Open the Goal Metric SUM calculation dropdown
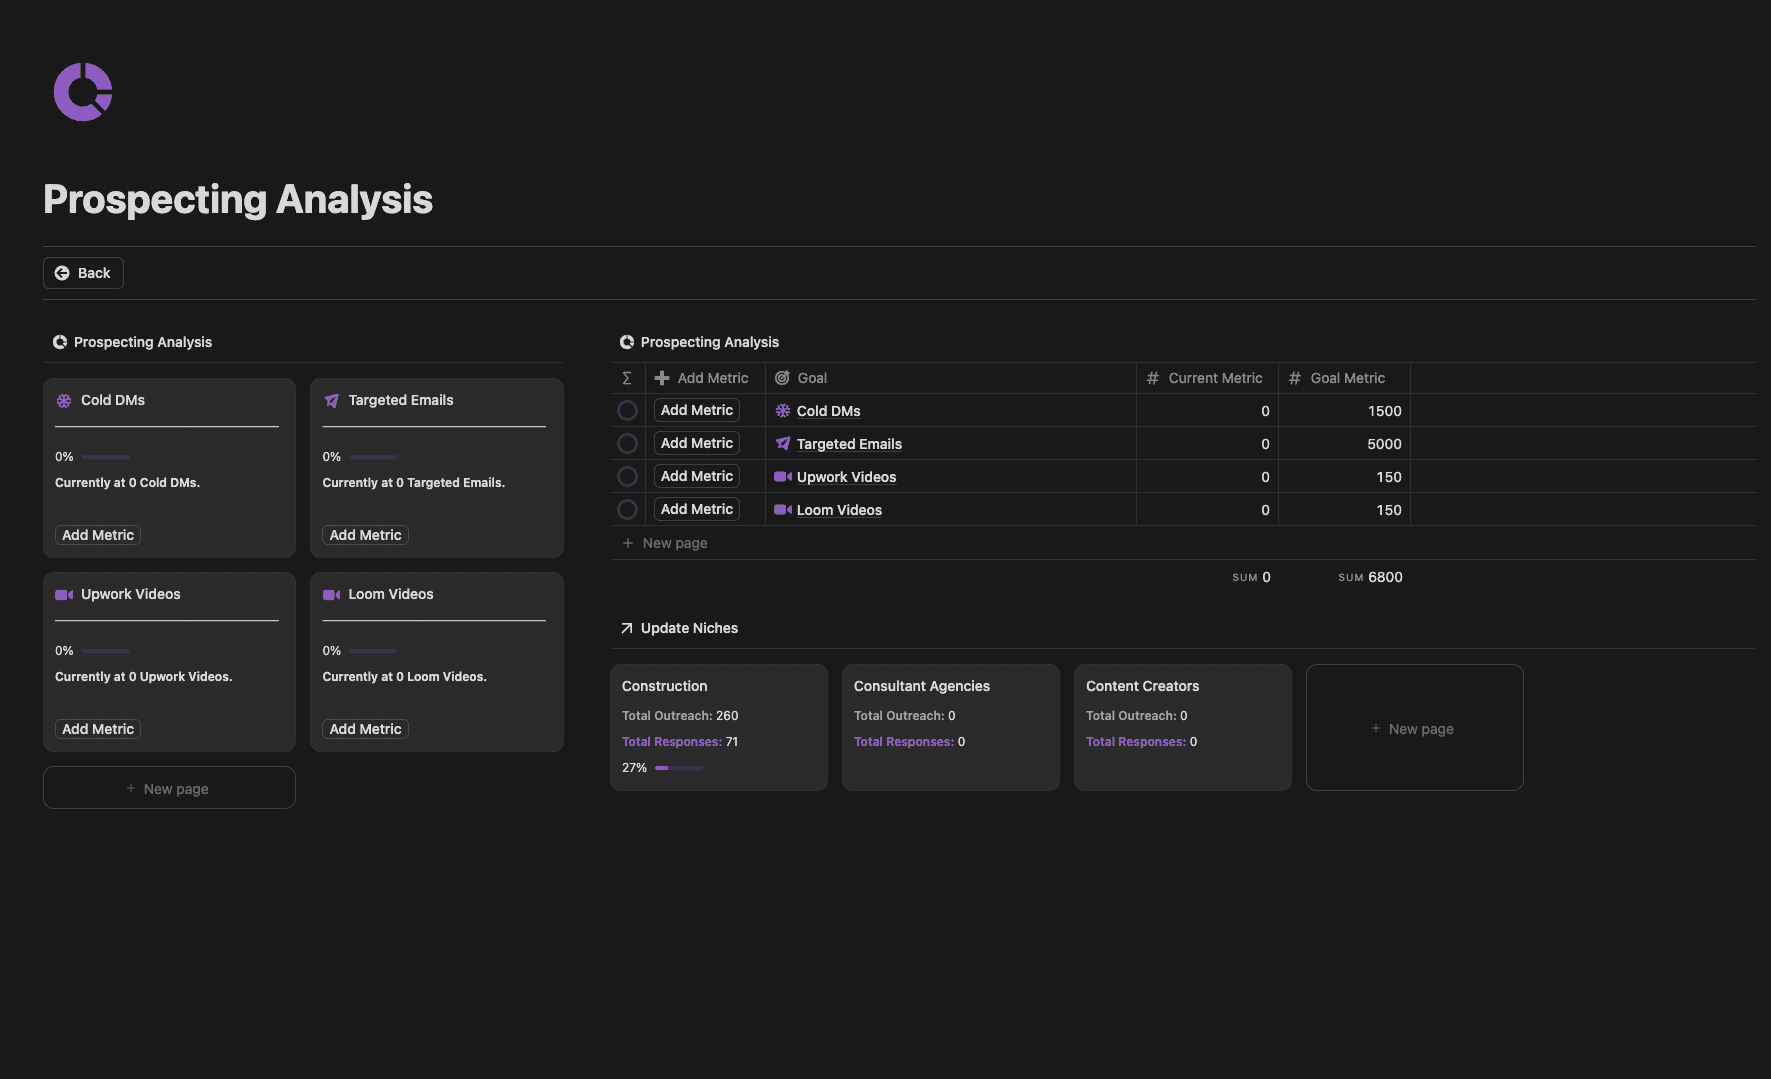 pyautogui.click(x=1370, y=577)
